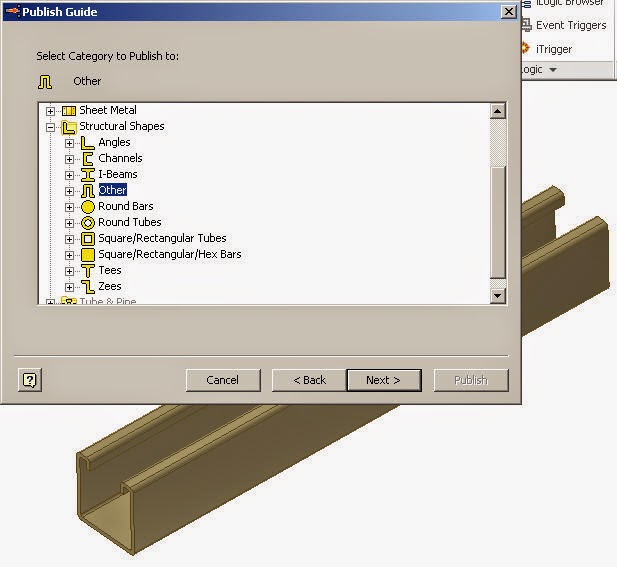Click the Square/Rectangular Tubes hollow square icon
The width and height of the screenshot is (617, 567).
[88, 239]
